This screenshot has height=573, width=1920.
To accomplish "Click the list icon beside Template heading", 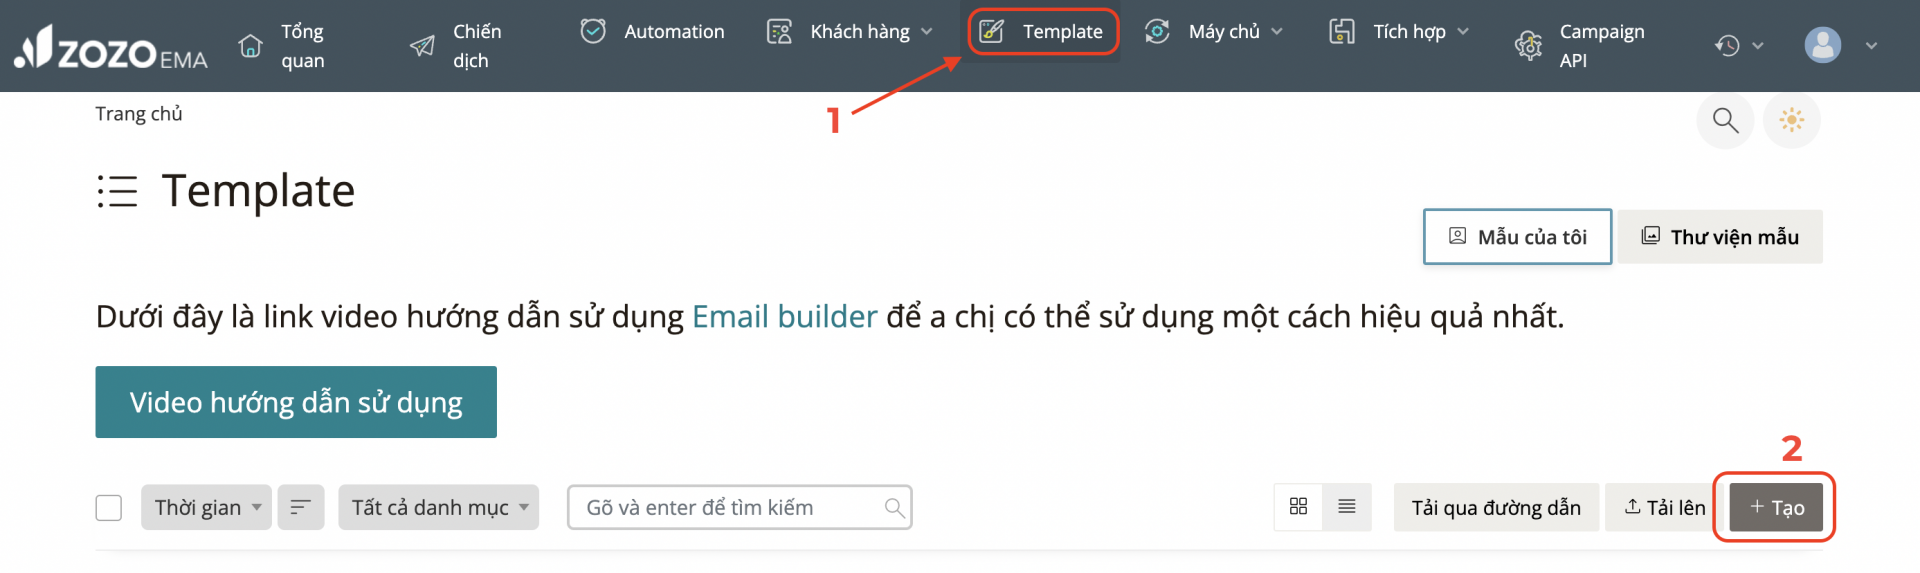I will point(117,191).
